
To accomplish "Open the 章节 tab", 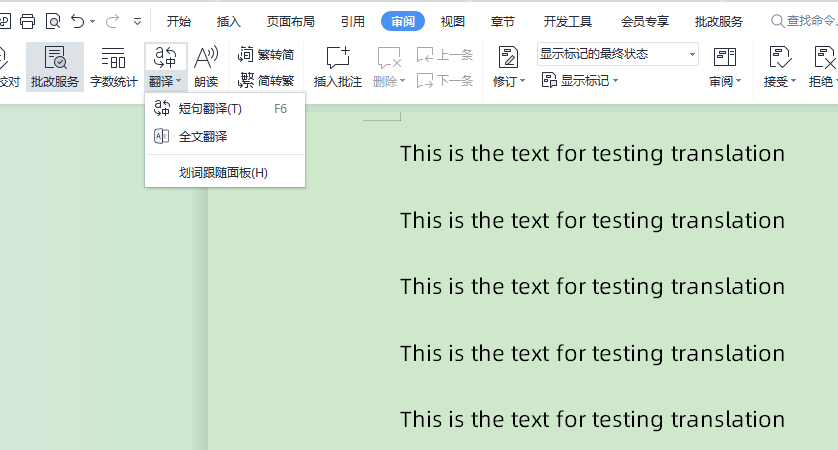I will point(502,21).
